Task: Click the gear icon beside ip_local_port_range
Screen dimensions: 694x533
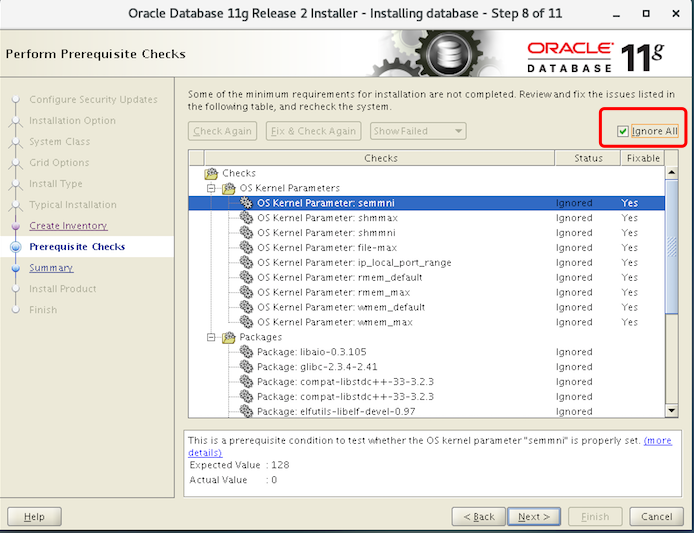Action: click(x=246, y=263)
